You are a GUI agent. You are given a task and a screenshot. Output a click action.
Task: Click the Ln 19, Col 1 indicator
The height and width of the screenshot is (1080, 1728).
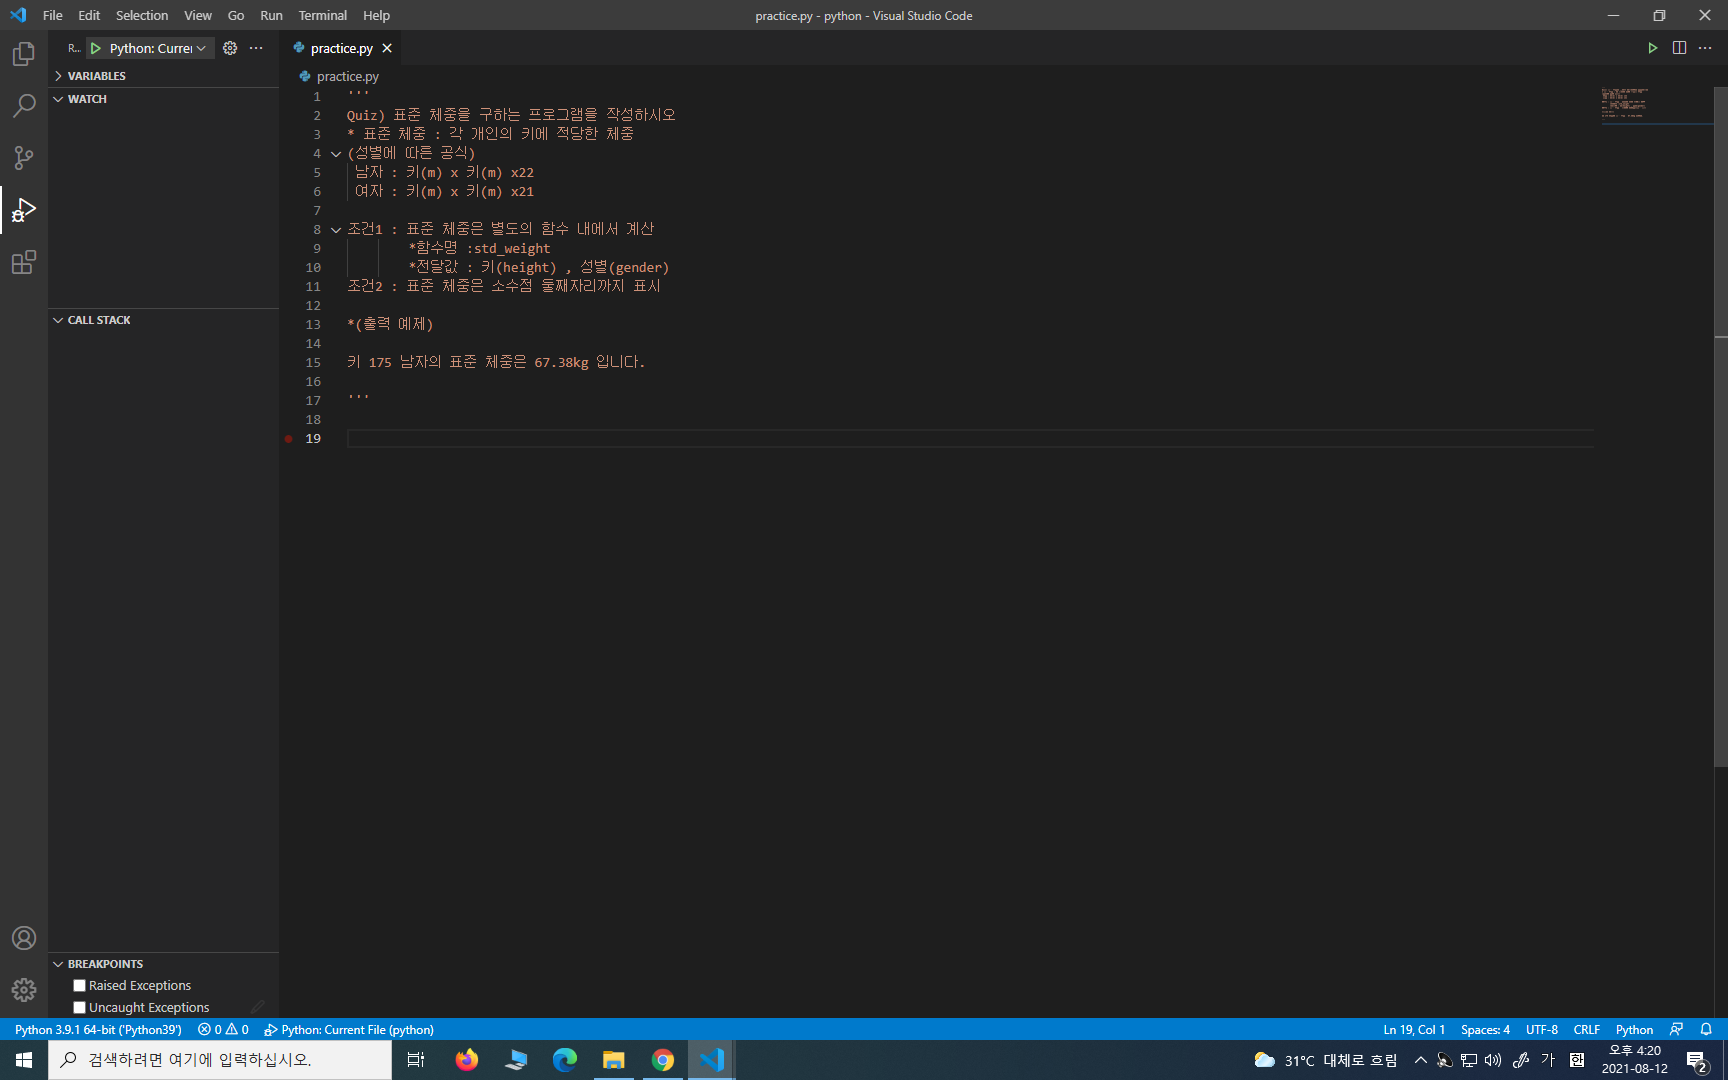pyautogui.click(x=1414, y=1029)
